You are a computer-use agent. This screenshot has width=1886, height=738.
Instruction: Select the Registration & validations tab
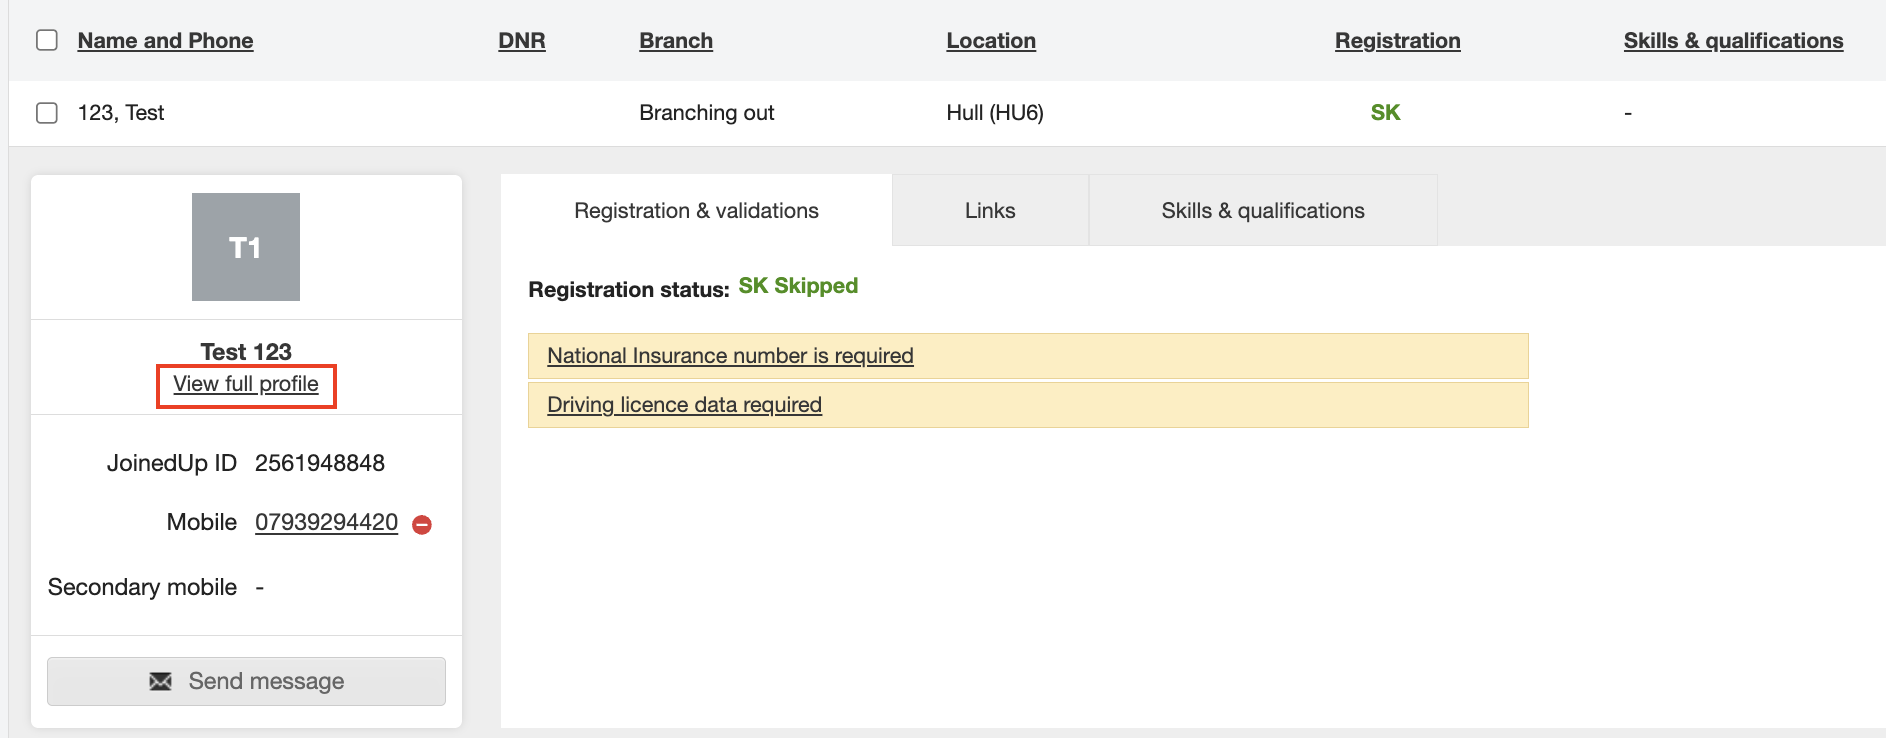(x=696, y=211)
